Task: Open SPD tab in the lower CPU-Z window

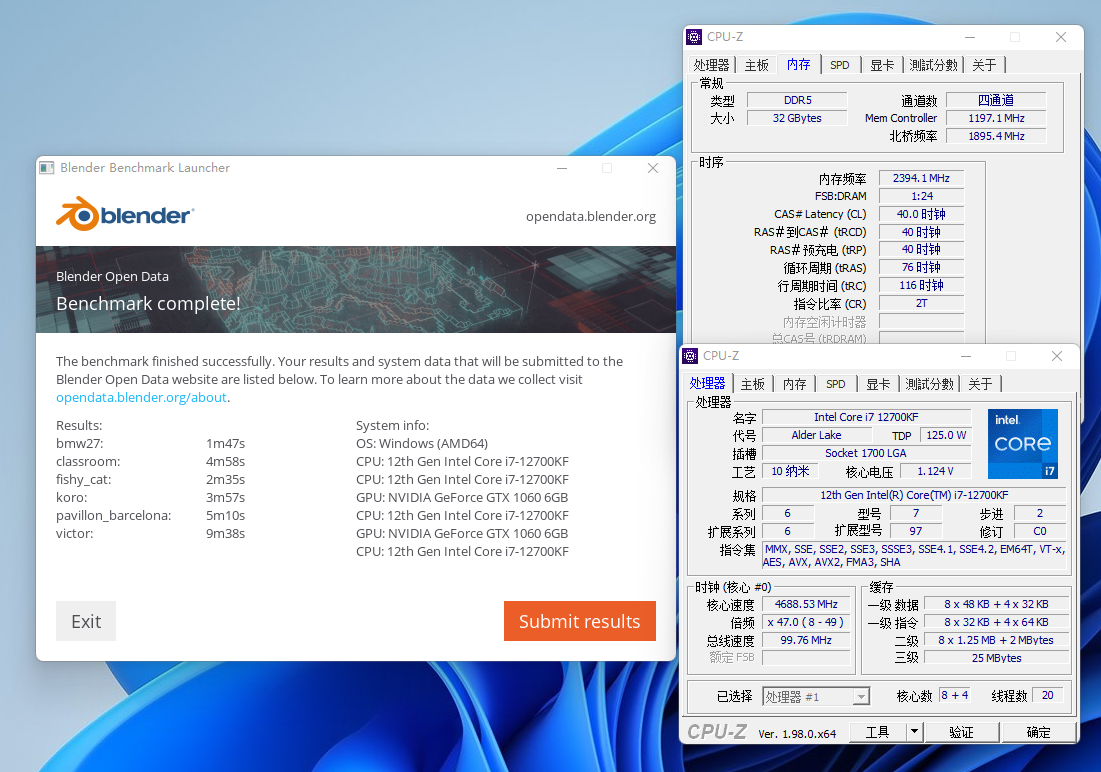Action: click(836, 384)
